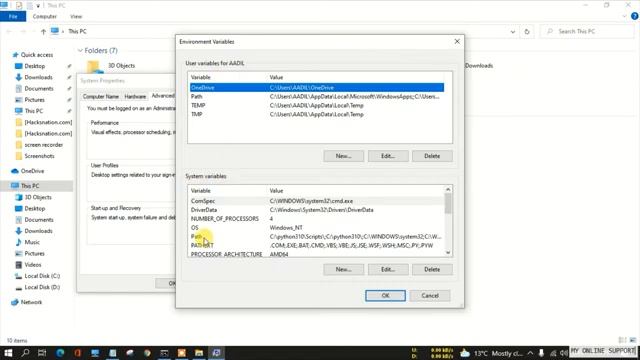Open the Office icon on taskbar
This screenshot has height=360, width=640.
point(78,353)
